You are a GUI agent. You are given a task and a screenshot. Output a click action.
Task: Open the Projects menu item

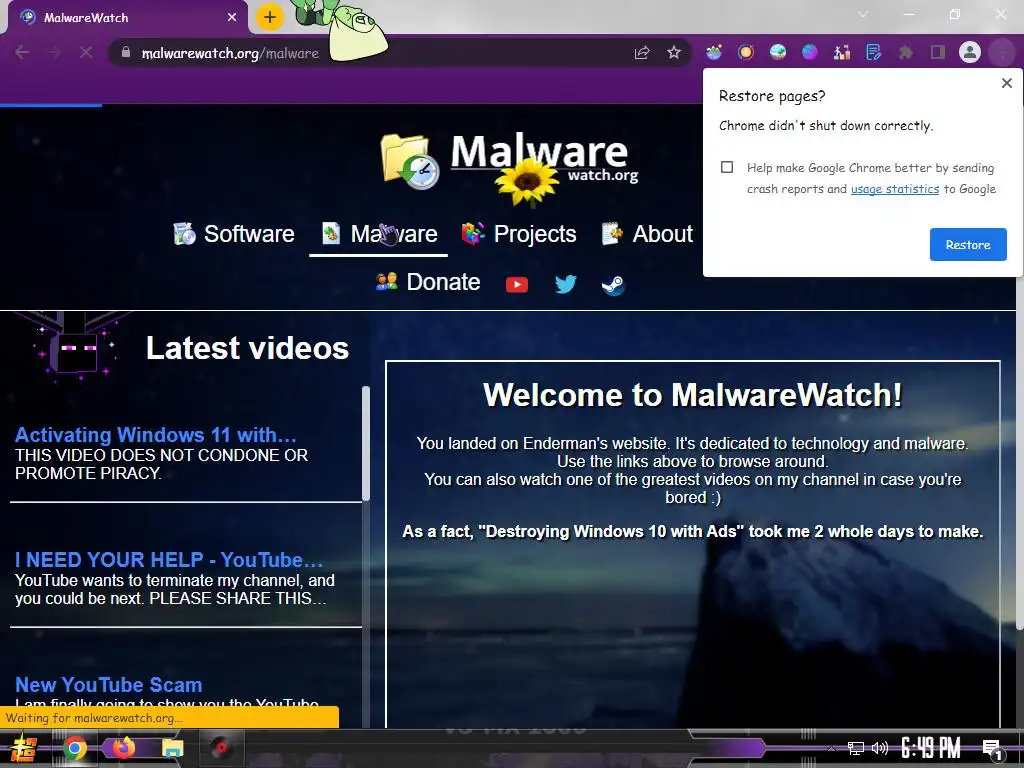(x=519, y=234)
